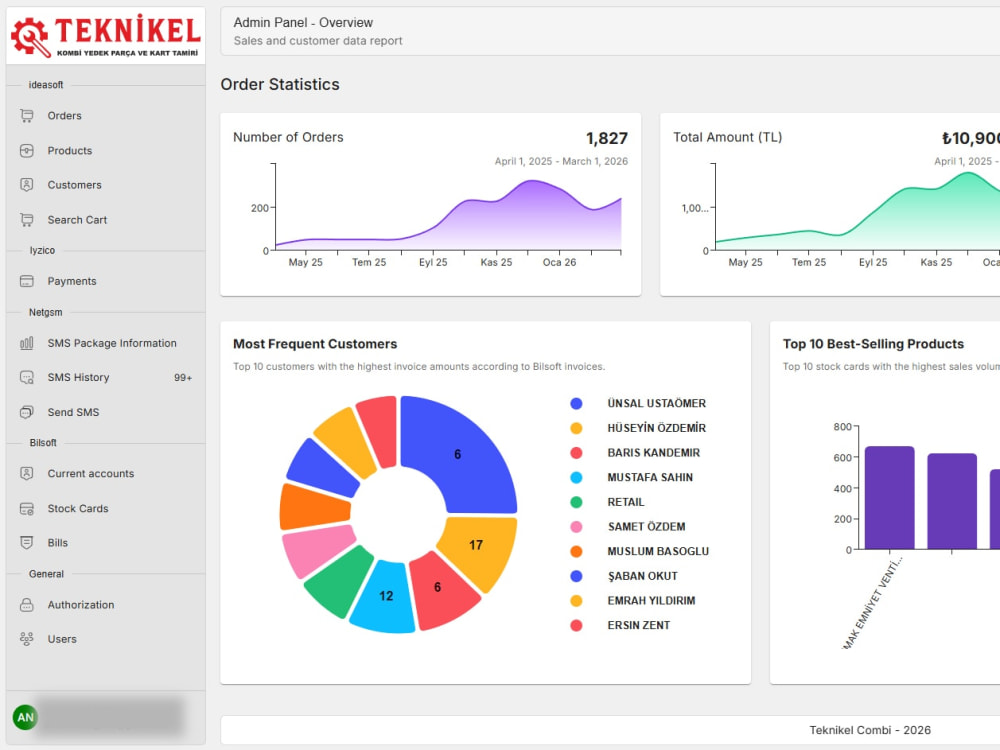
Task: Click the 1,827 order count value
Action: (607, 138)
